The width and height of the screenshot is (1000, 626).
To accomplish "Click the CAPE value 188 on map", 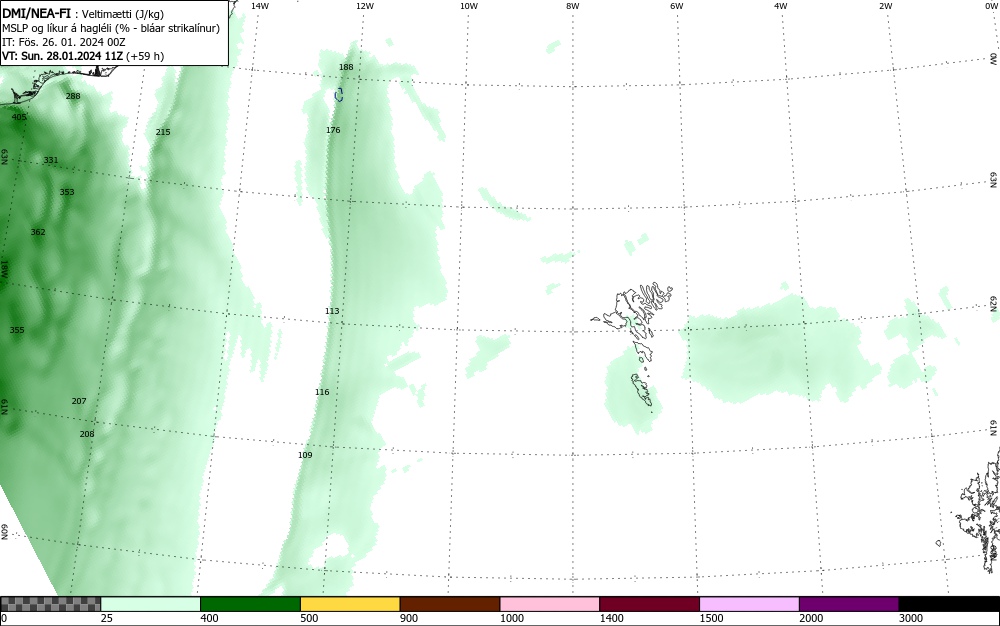I will 346,67.
